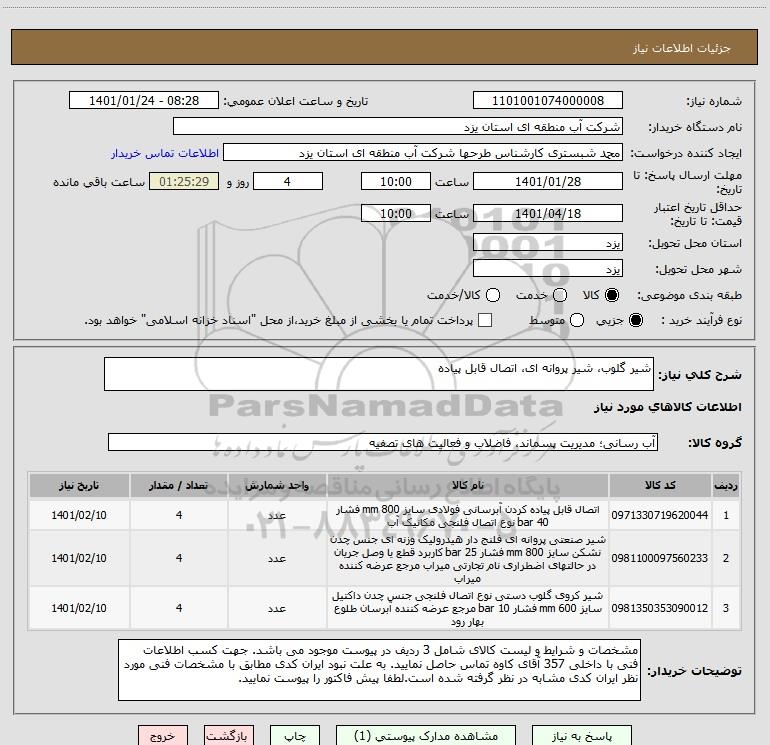770x745 pixels.
Task: Click item name اتصال قابل پیاده کردن آبرسانی
Action: pyautogui.click(x=468, y=516)
